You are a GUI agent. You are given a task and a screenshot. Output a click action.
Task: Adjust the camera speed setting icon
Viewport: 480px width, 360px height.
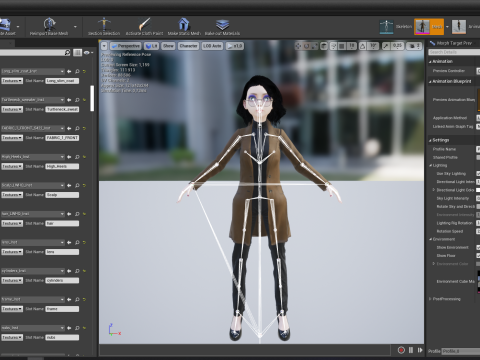click(x=414, y=46)
